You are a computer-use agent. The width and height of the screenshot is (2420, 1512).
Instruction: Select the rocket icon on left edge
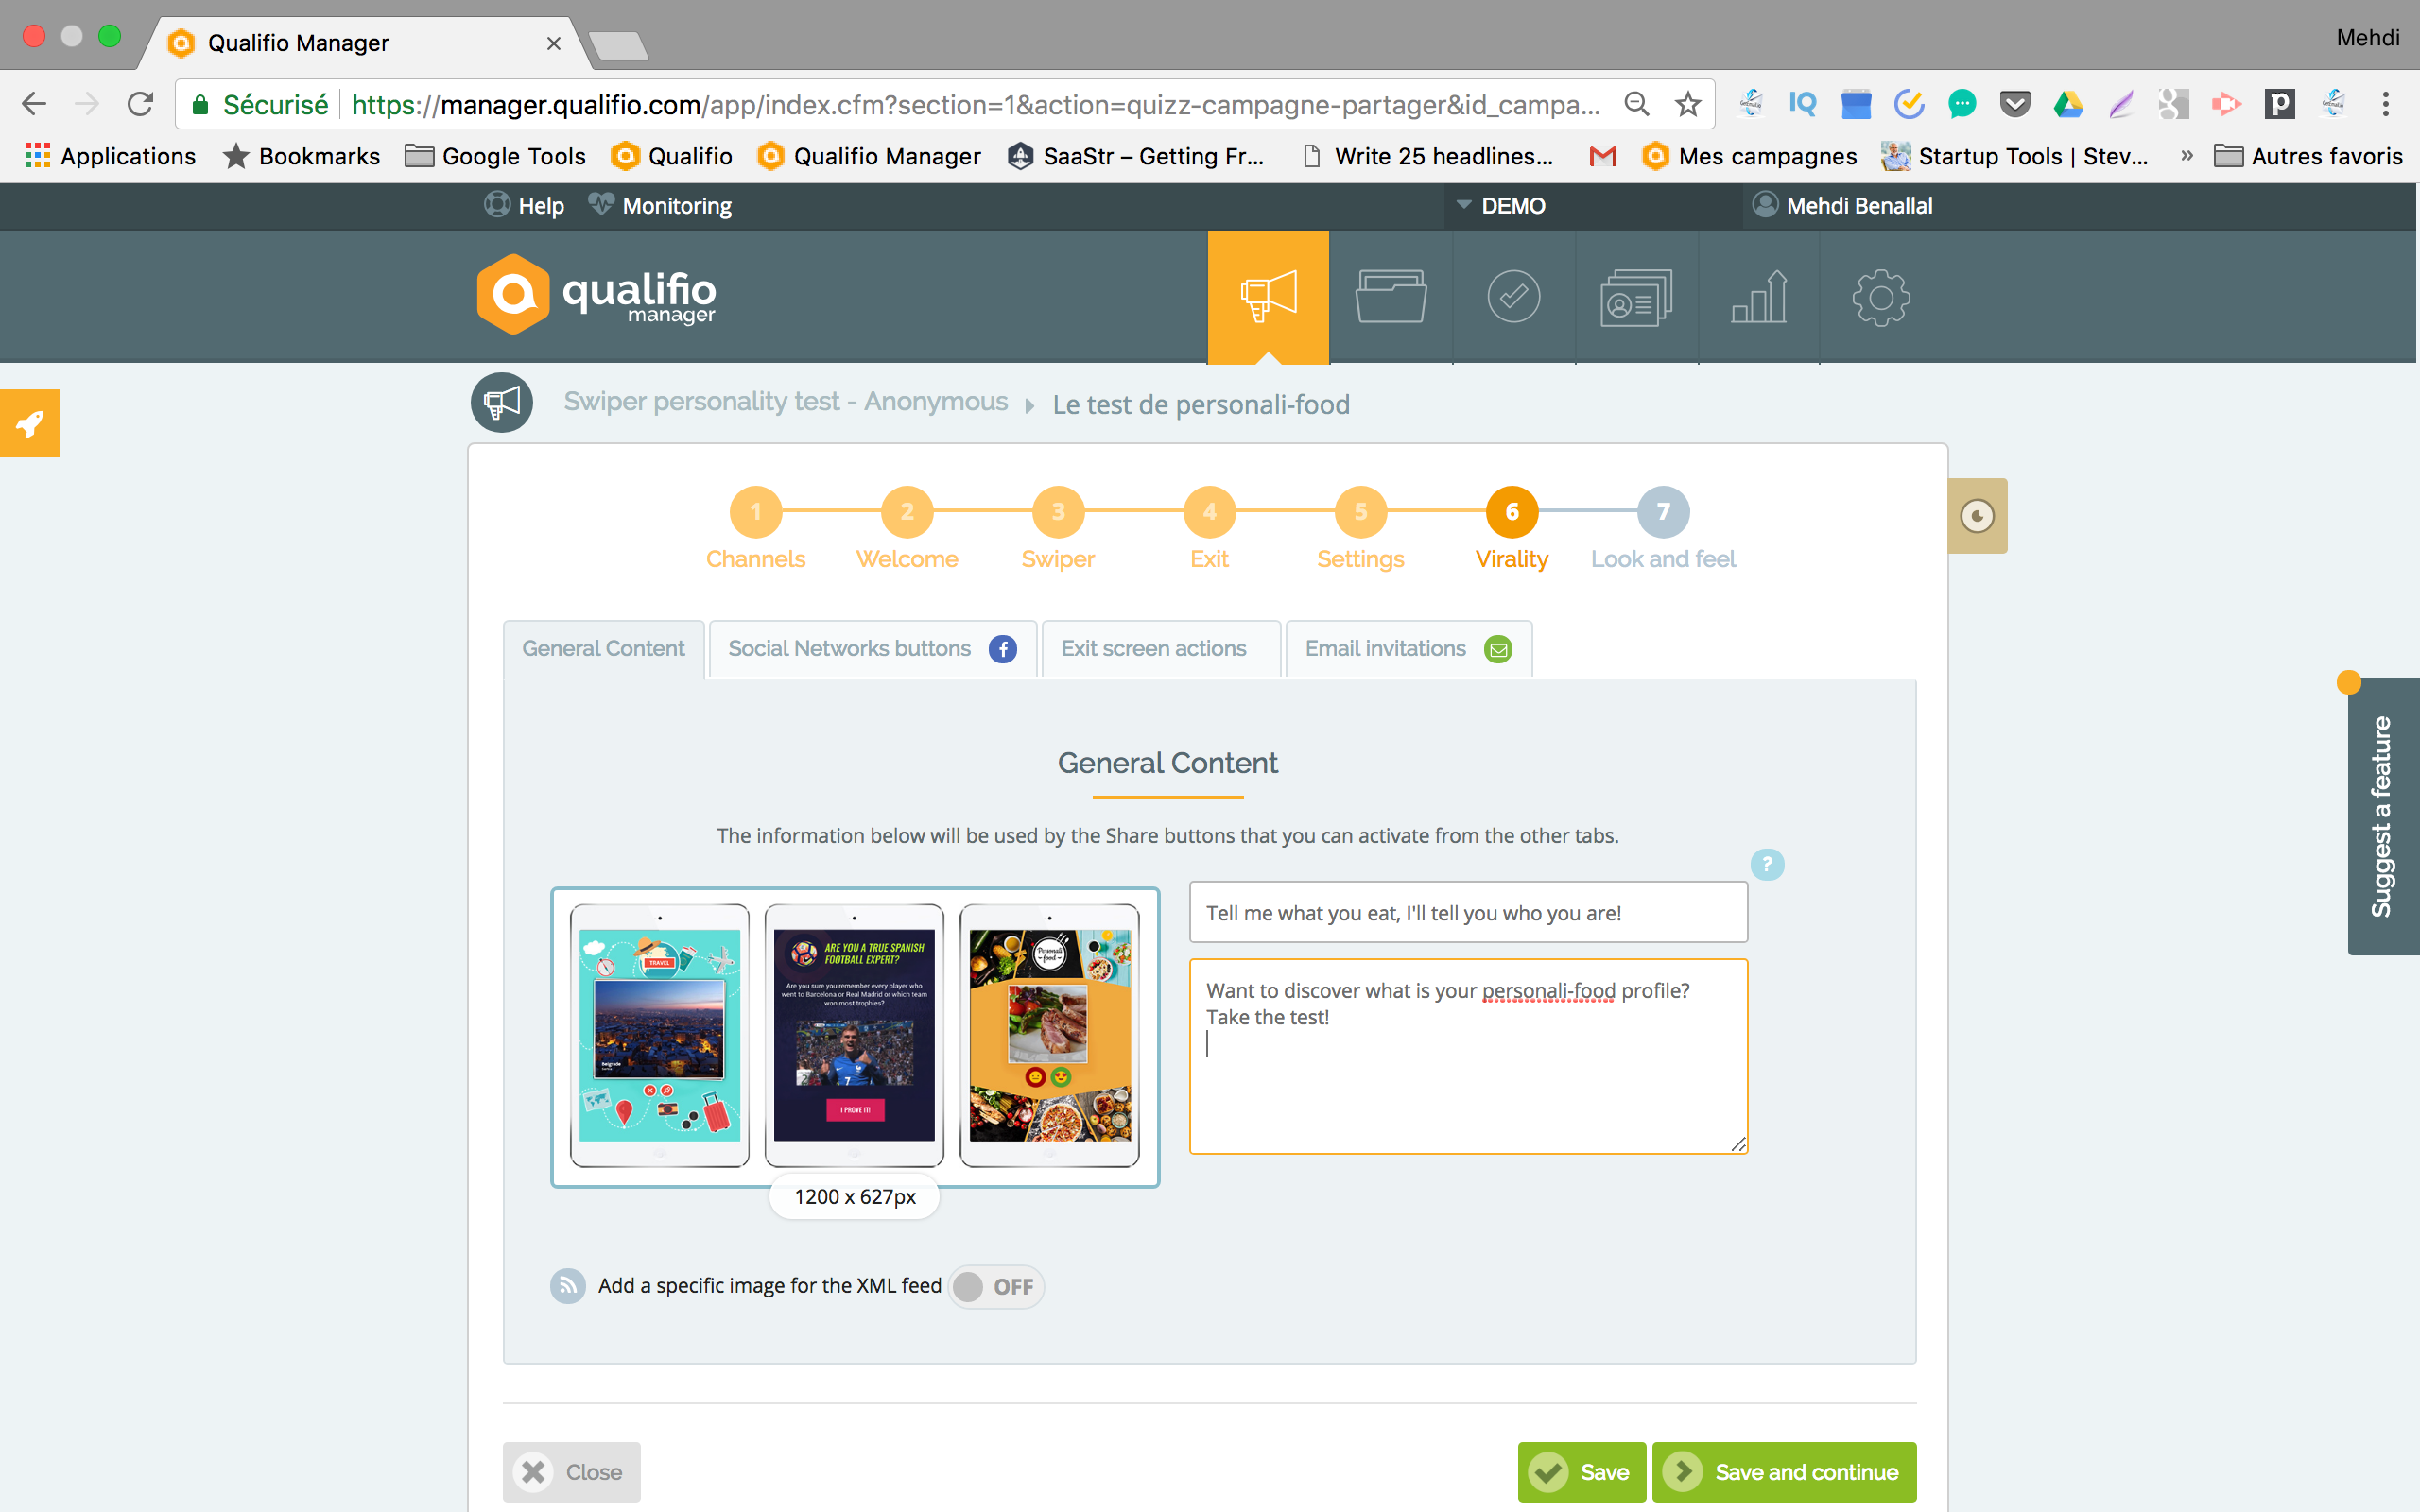point(29,422)
